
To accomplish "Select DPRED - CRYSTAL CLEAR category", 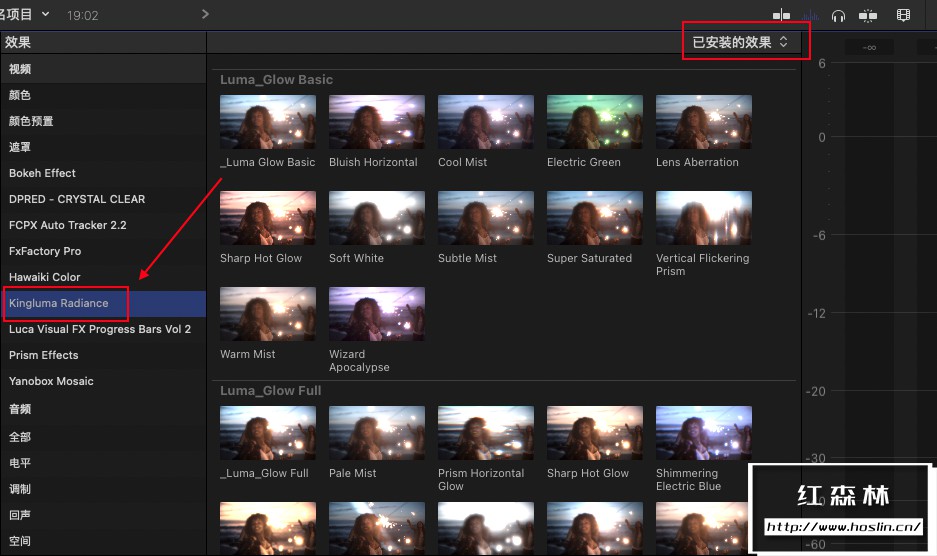I will pos(103,199).
